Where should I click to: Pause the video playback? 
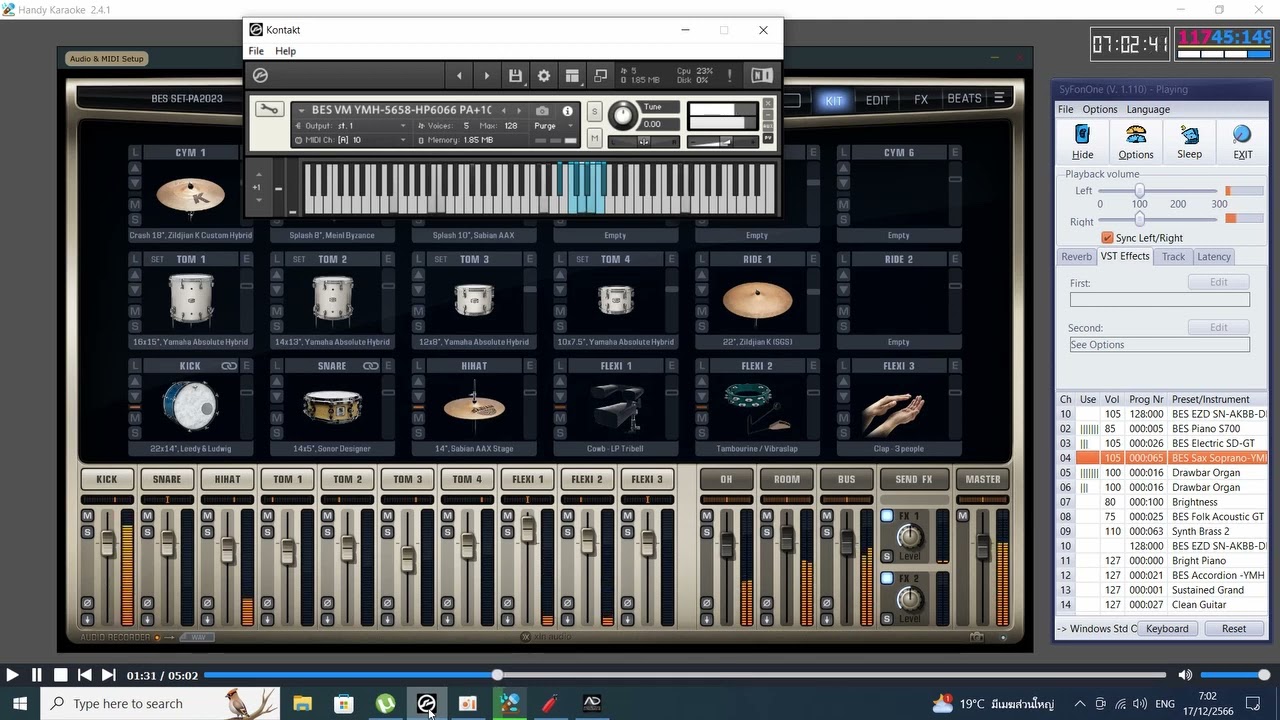pos(36,675)
